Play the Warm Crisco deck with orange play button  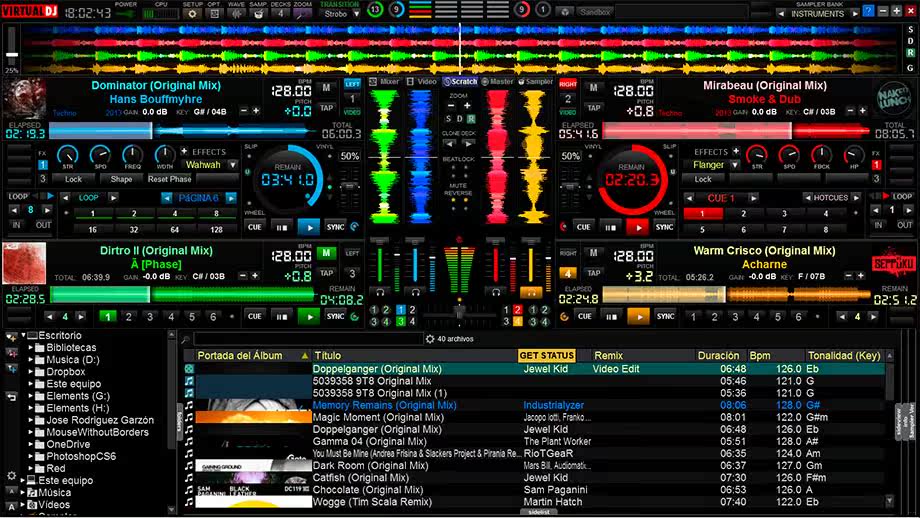click(x=638, y=317)
